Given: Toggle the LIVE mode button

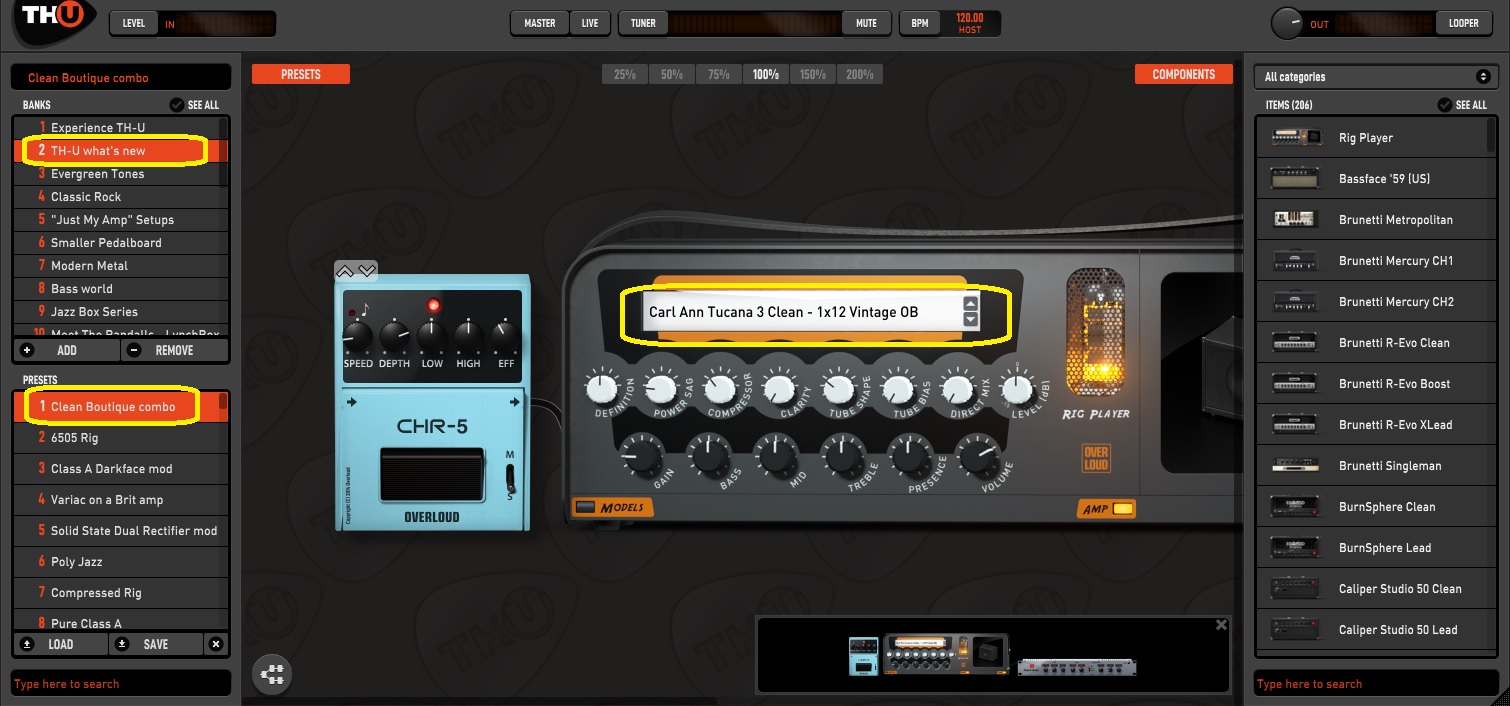Looking at the screenshot, I should [590, 23].
